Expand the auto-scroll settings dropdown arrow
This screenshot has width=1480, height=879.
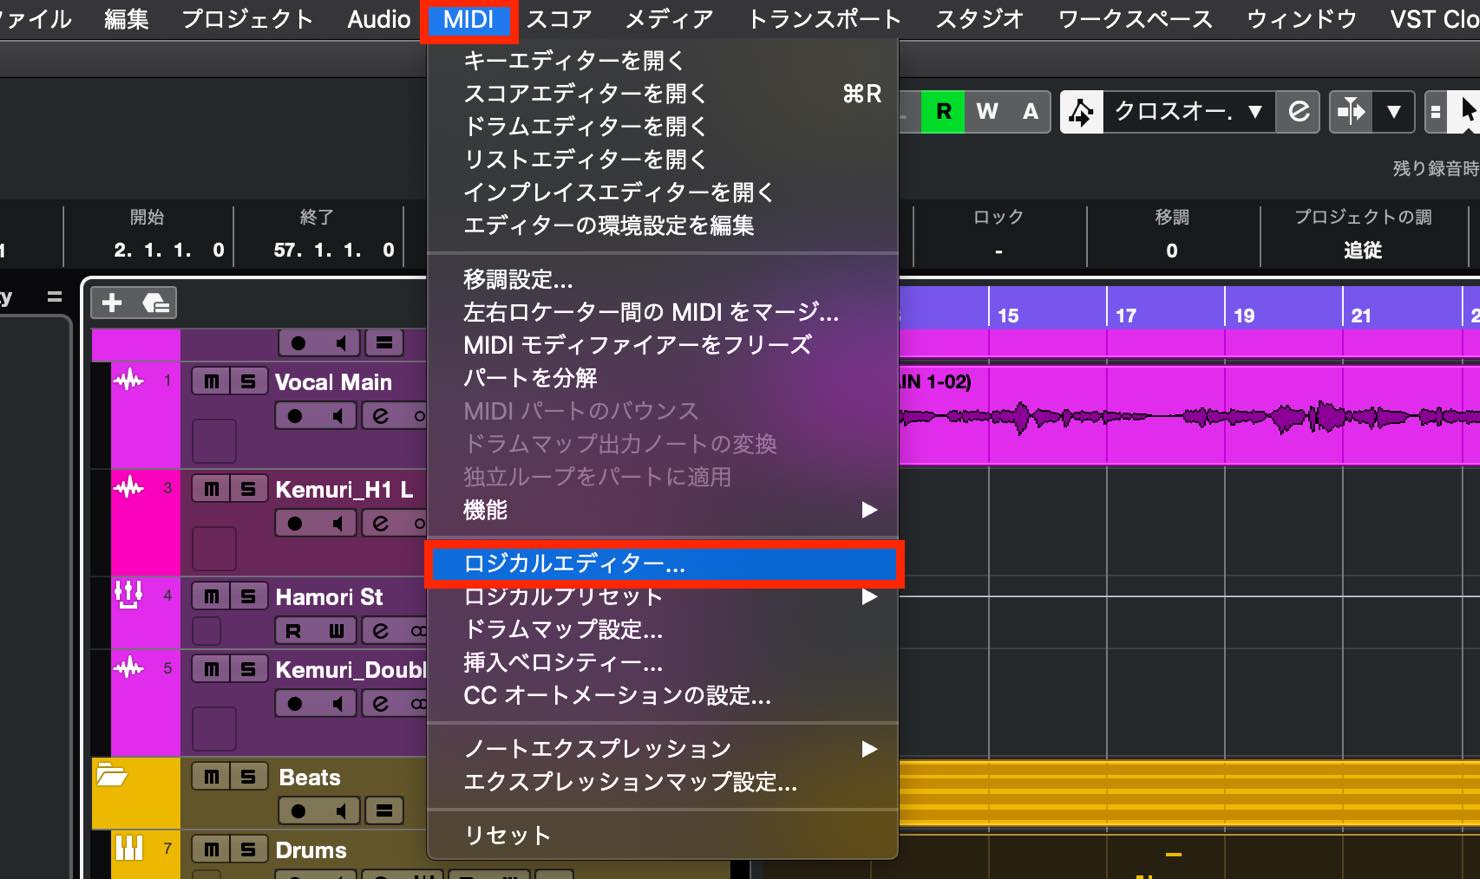tap(1393, 111)
